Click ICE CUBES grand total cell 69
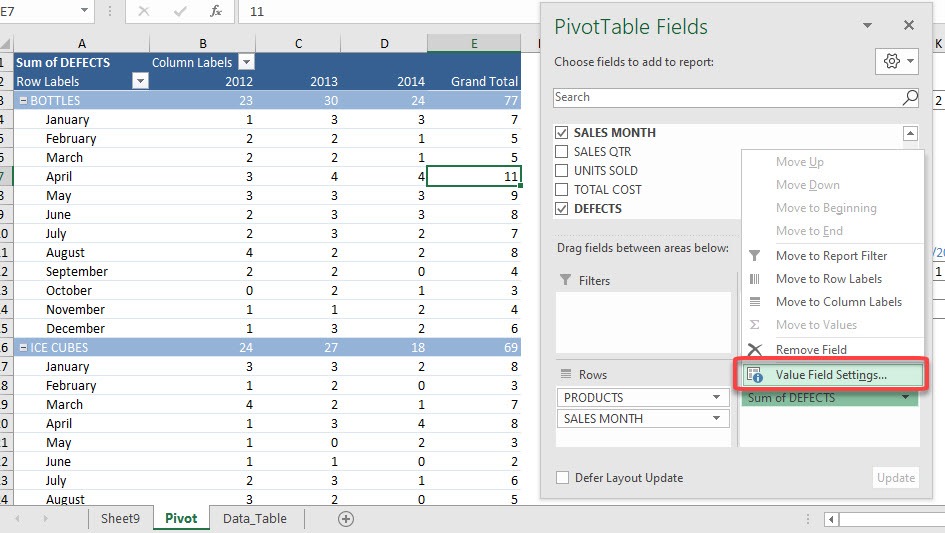The image size is (945, 533). [x=474, y=348]
